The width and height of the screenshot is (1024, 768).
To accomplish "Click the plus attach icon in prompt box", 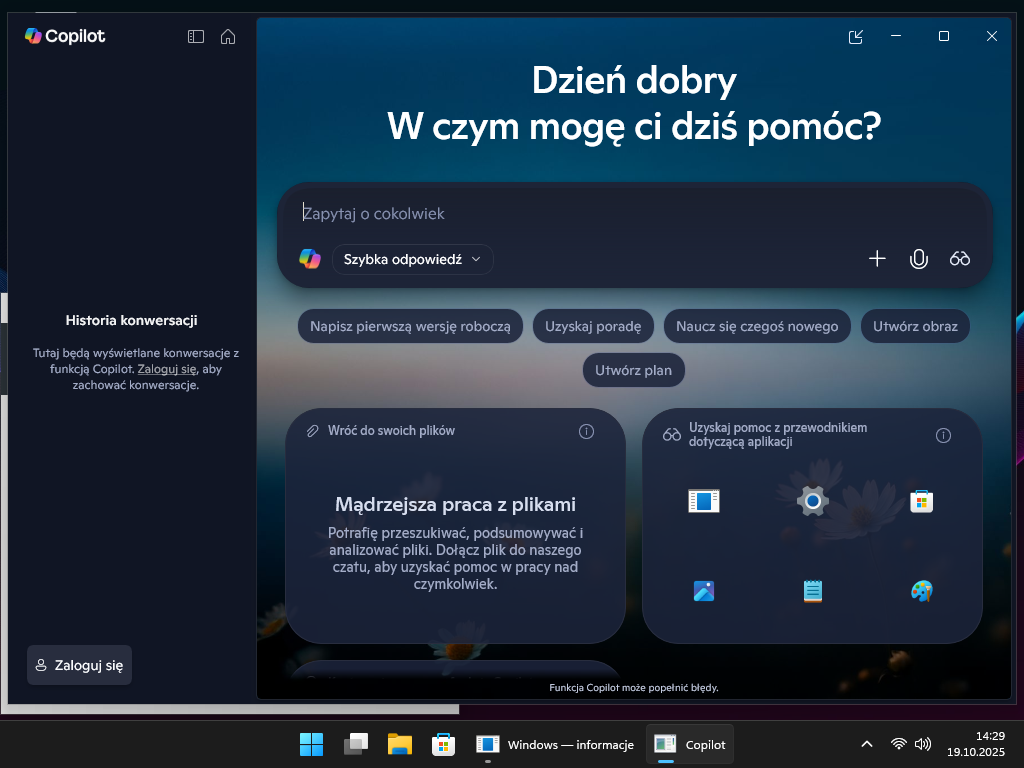I will coord(877,259).
